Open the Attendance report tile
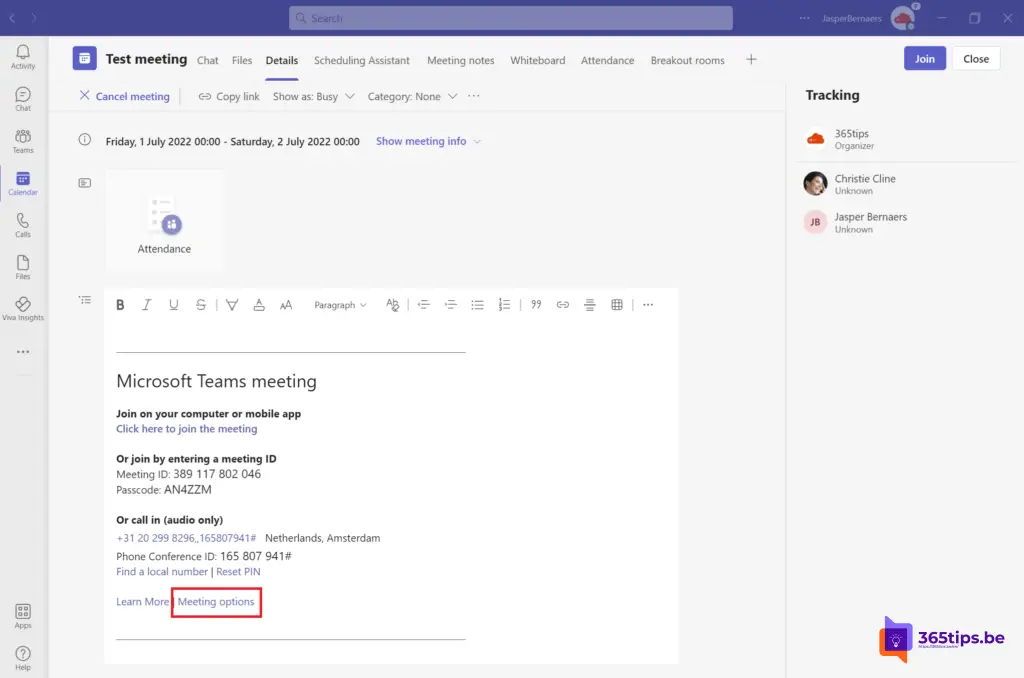 point(164,222)
